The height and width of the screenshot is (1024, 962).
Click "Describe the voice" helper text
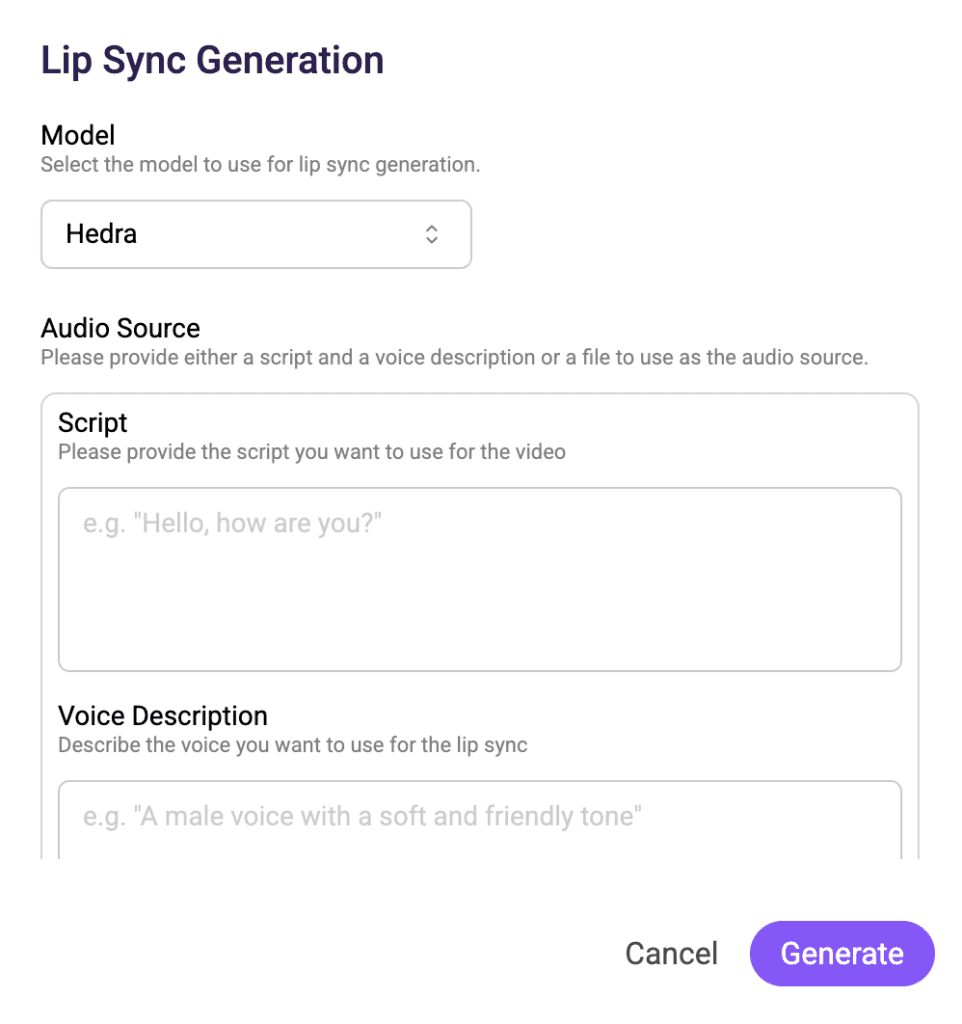point(292,745)
